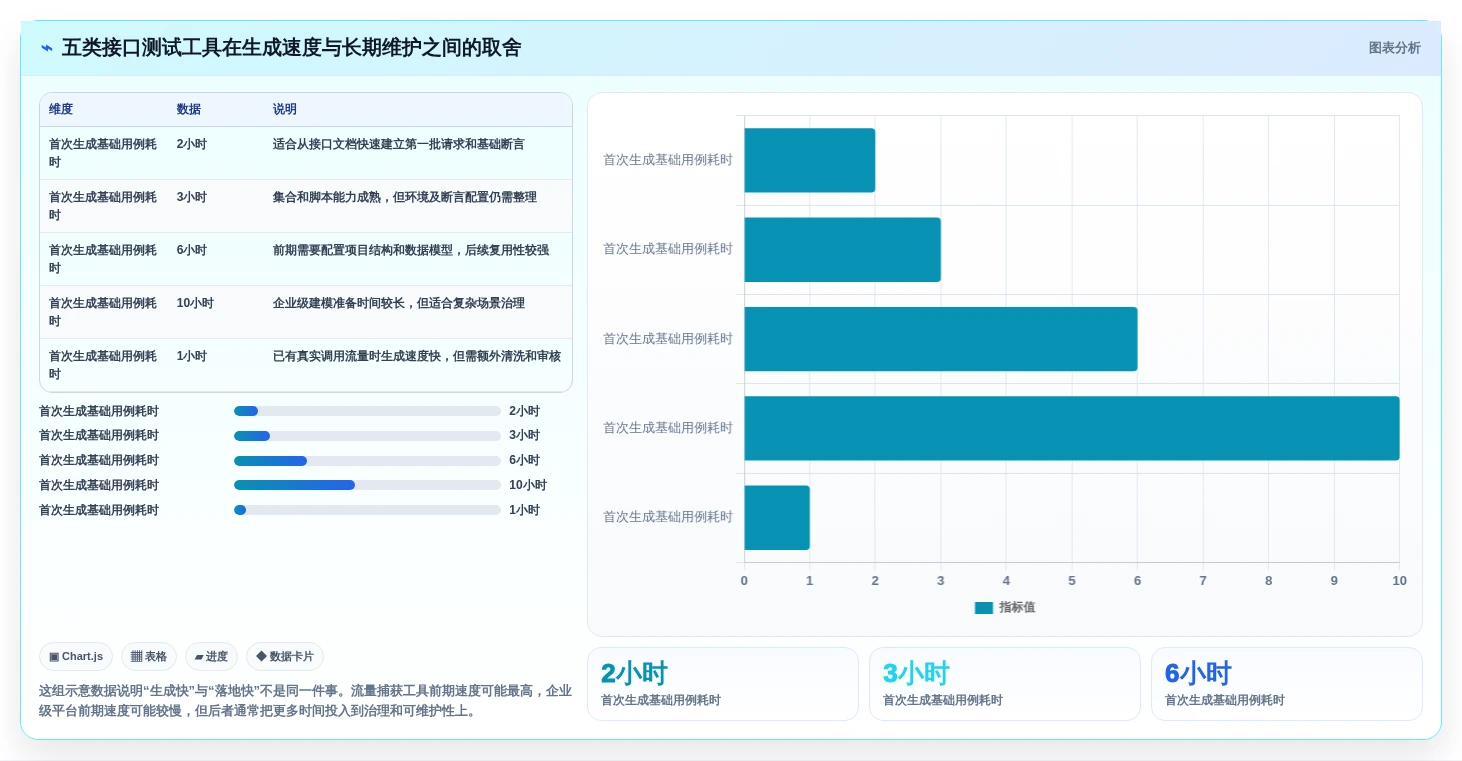Click the shortest chart bar ending at 1
1462x761 pixels.
click(776, 517)
